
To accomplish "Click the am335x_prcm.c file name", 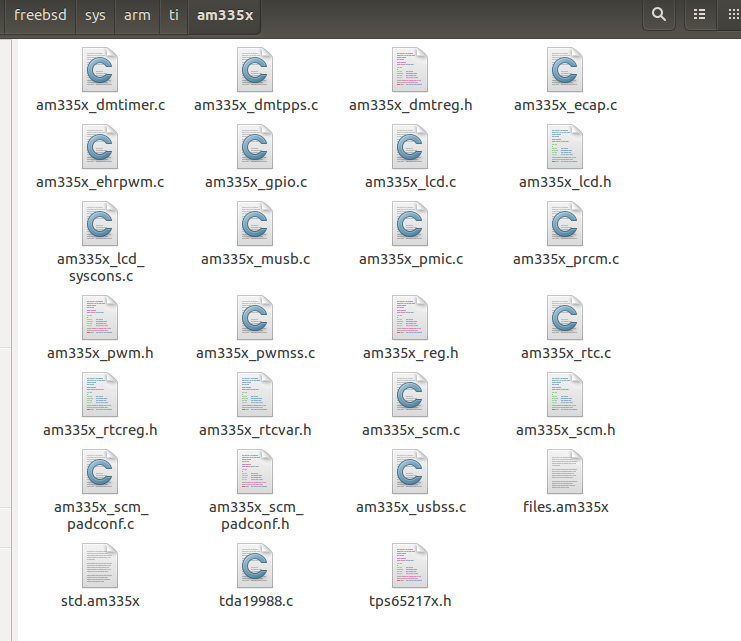I will (x=566, y=259).
